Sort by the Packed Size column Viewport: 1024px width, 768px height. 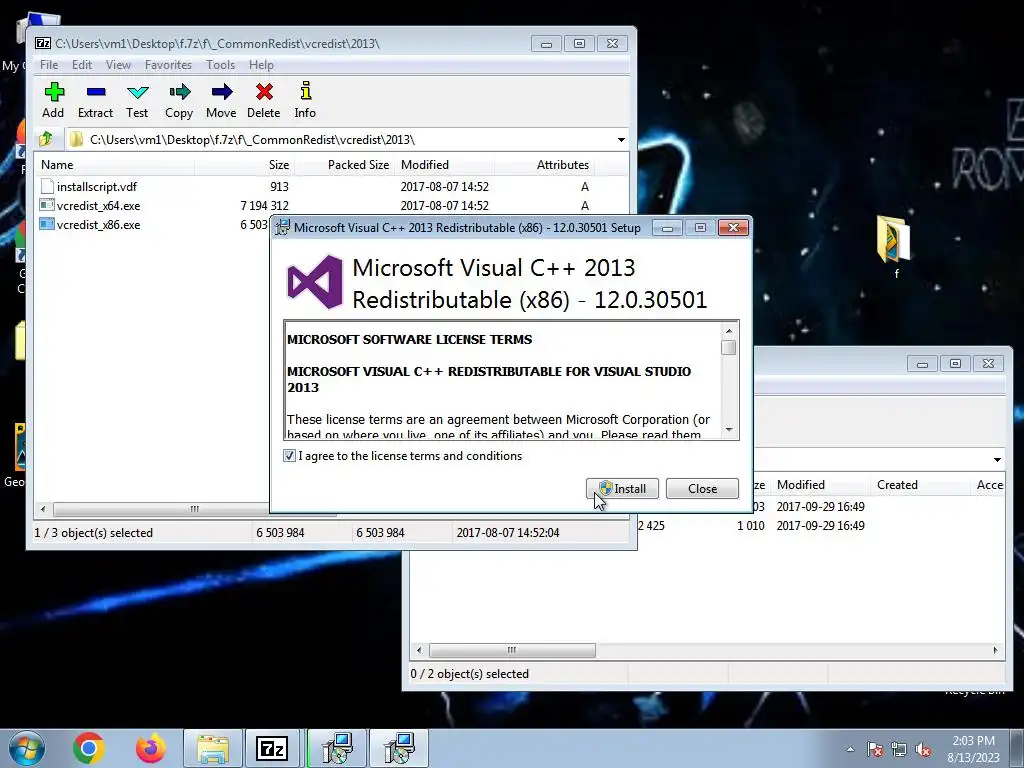click(344, 165)
